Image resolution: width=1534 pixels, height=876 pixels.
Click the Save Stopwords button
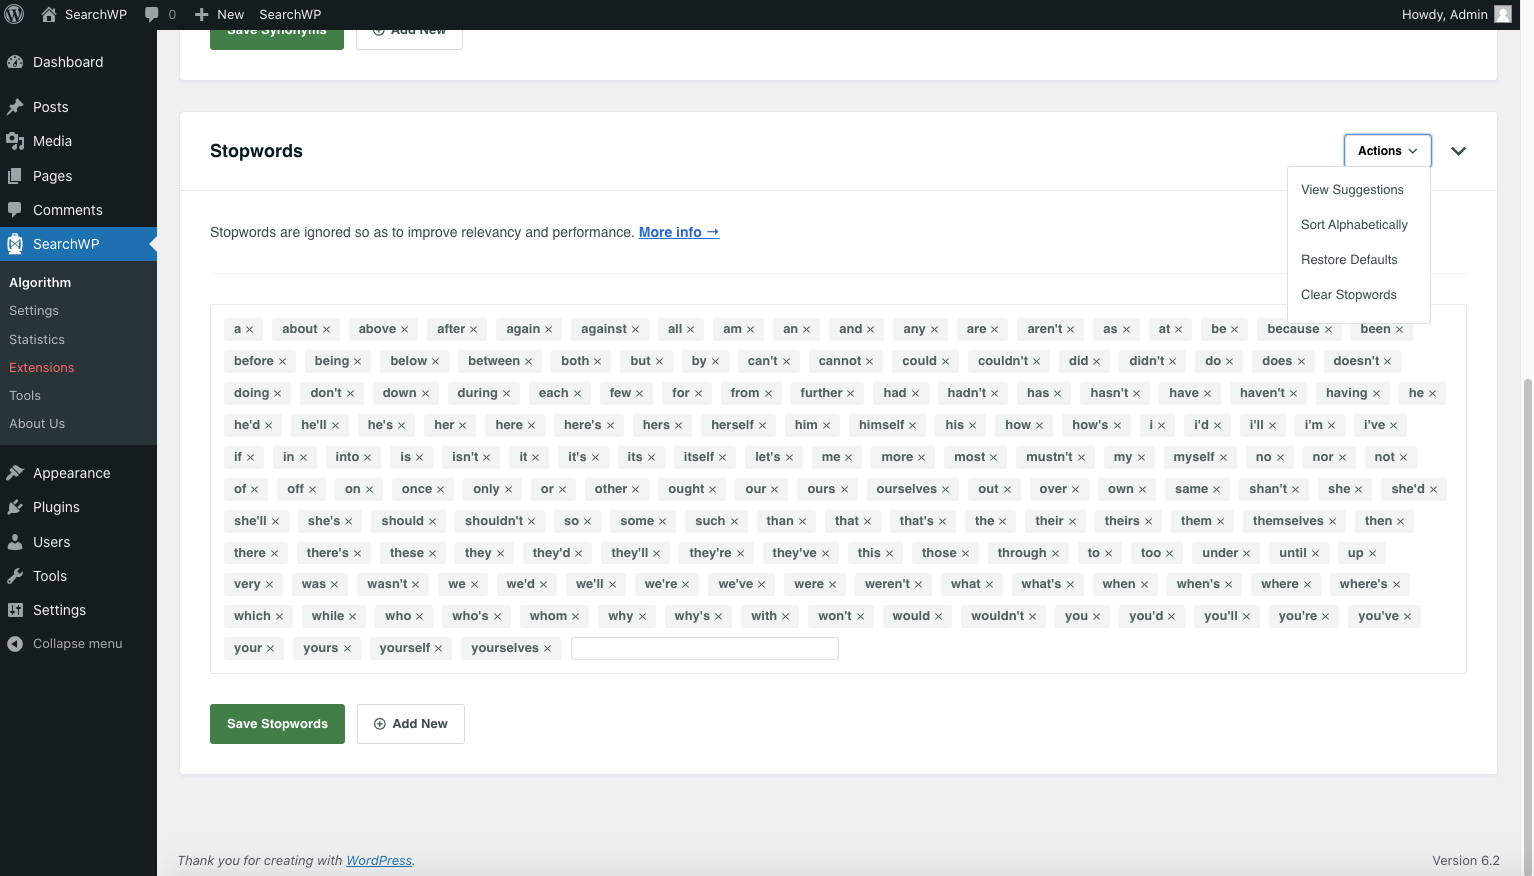(277, 723)
